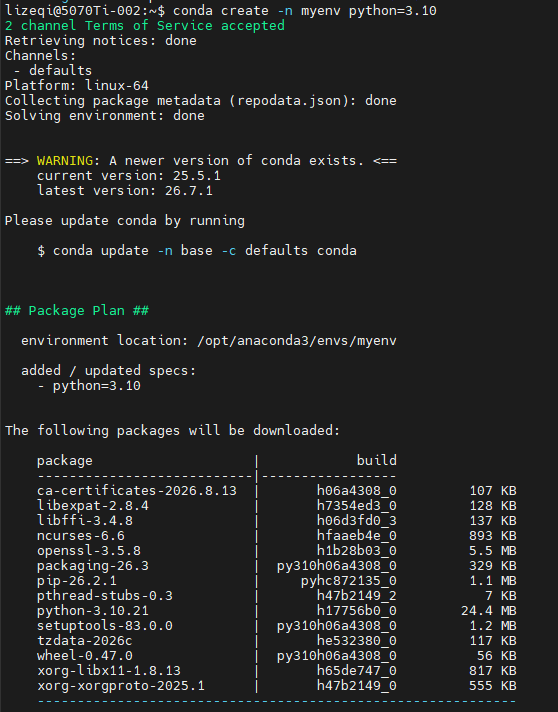Click the openssl-3.5.8 package entry

(89, 550)
